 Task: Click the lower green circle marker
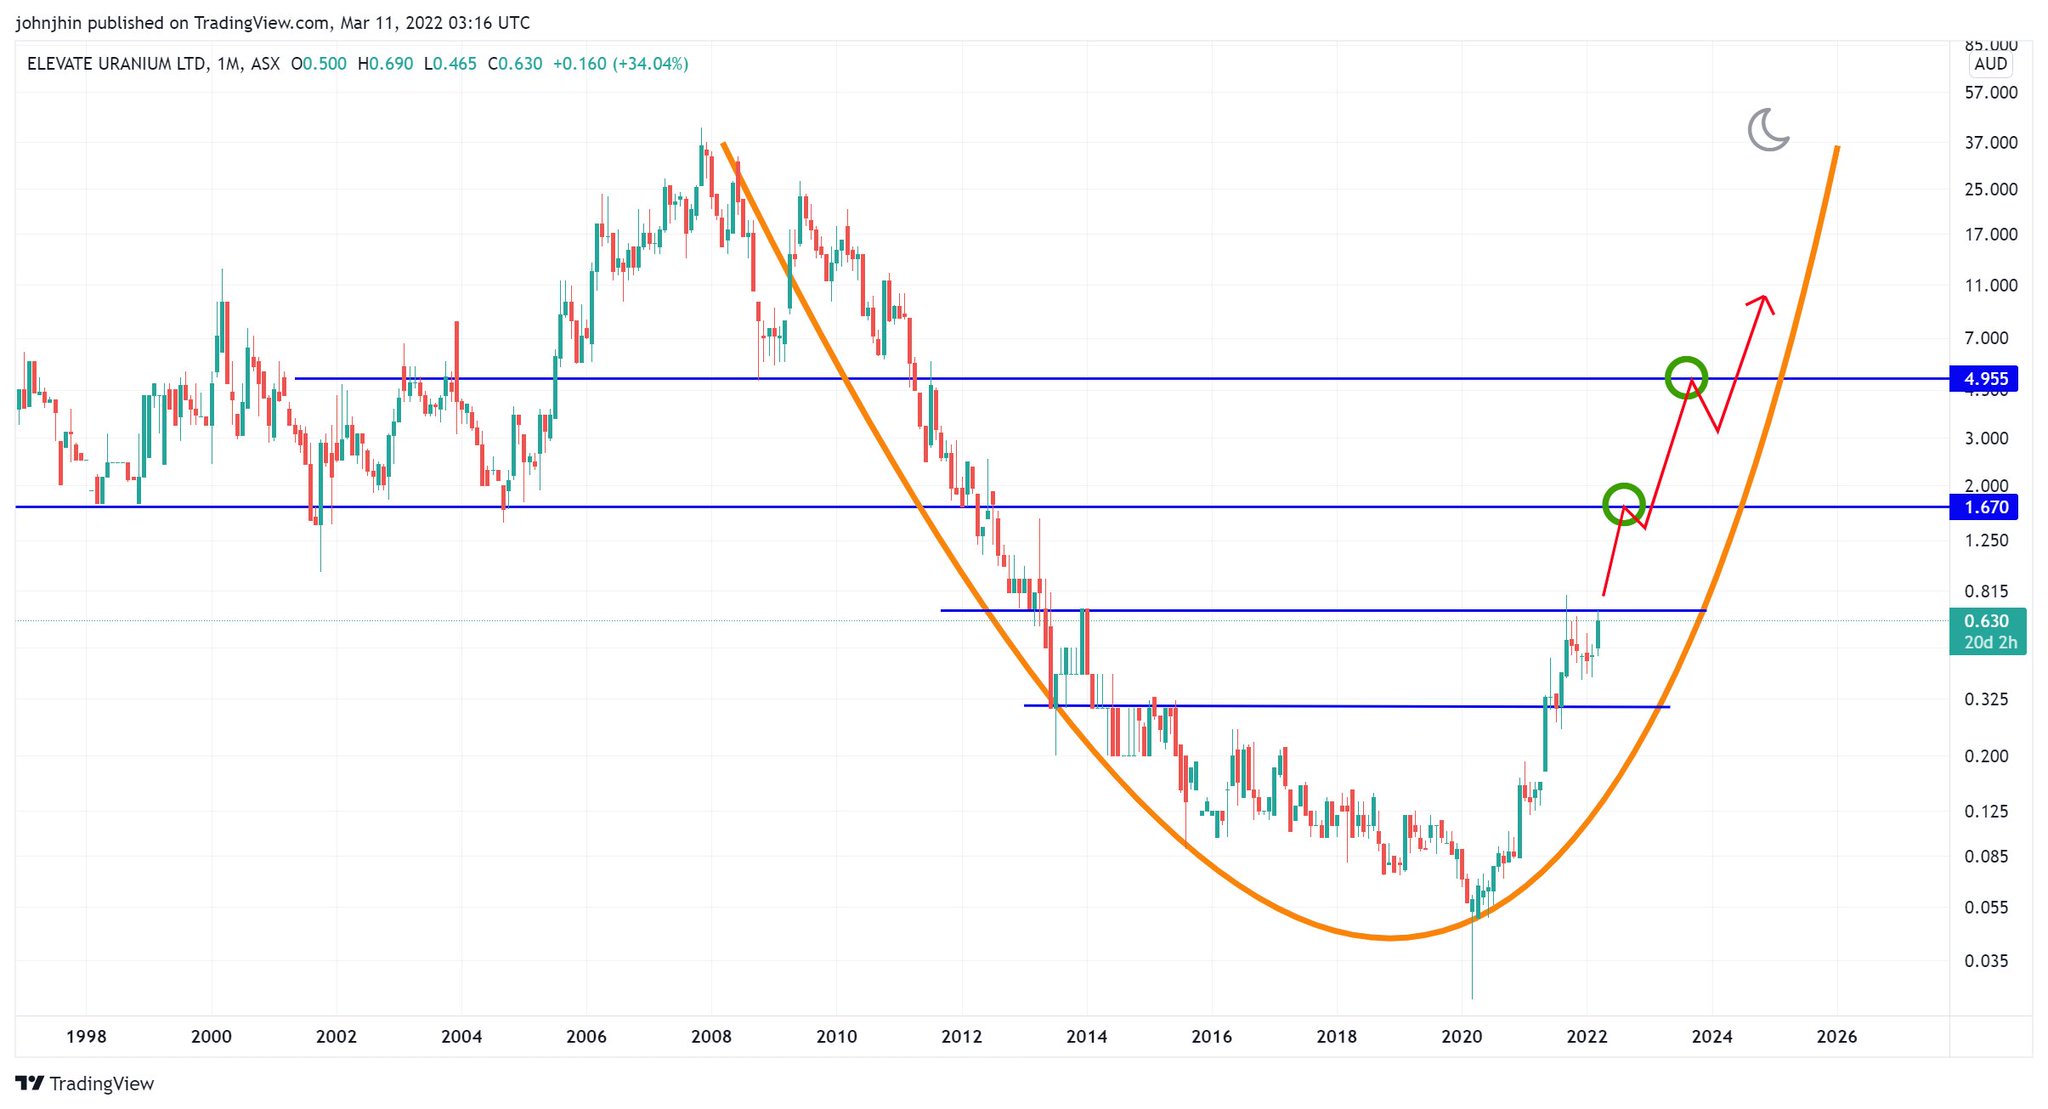pyautogui.click(x=1623, y=504)
